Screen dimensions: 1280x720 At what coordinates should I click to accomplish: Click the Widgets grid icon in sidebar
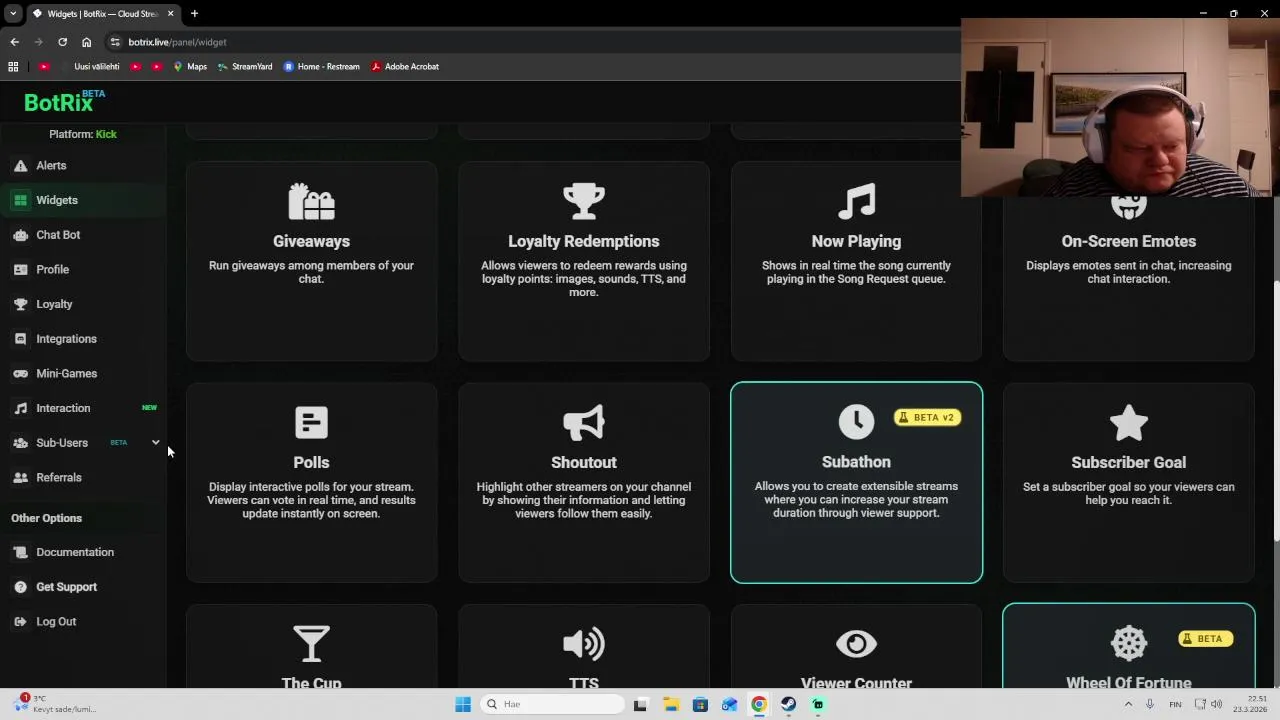(x=20, y=200)
